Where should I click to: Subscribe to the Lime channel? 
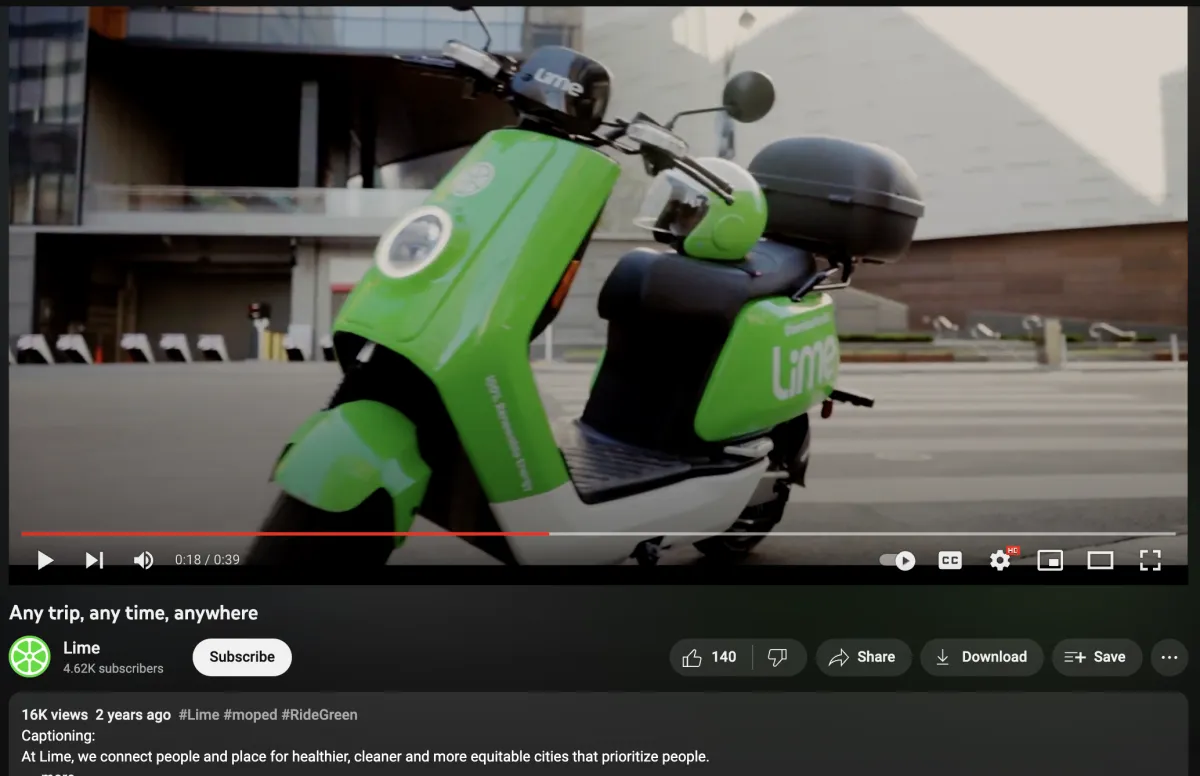coord(242,657)
